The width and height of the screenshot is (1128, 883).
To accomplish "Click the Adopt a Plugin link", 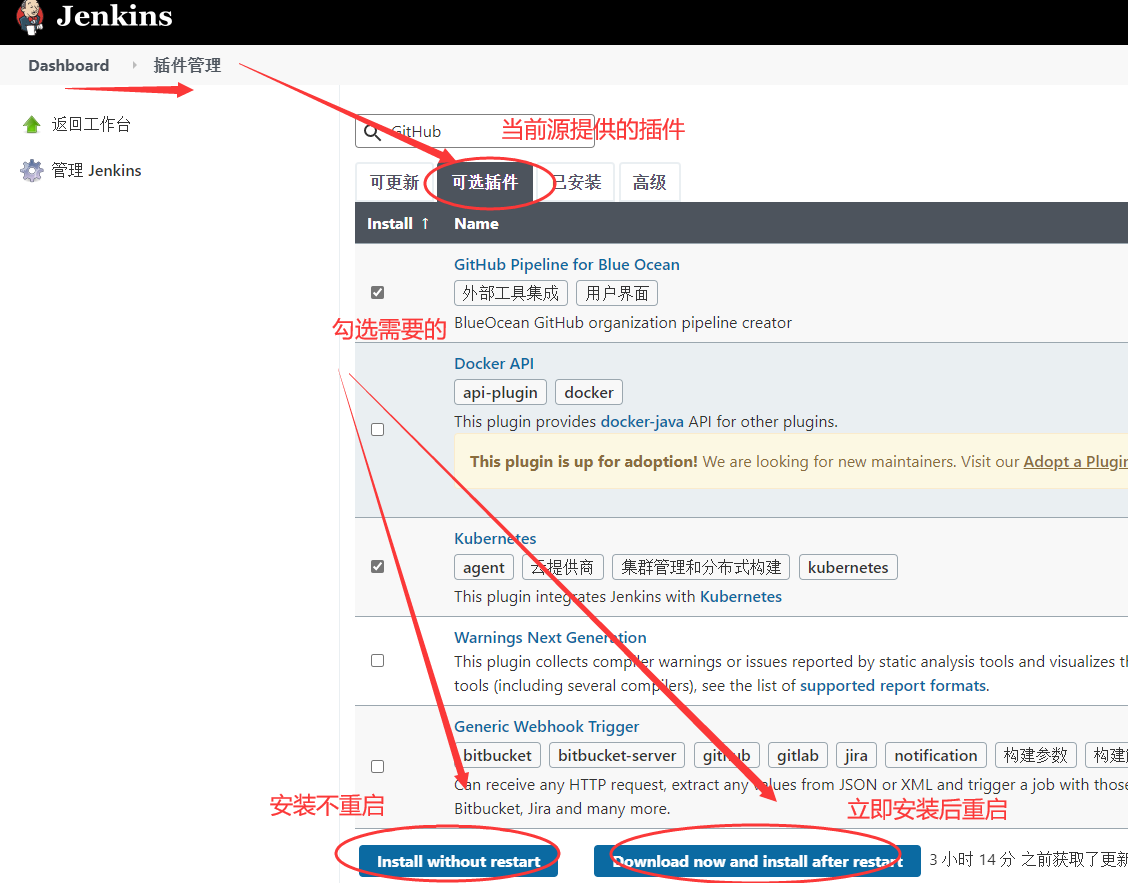I will click(1075, 461).
